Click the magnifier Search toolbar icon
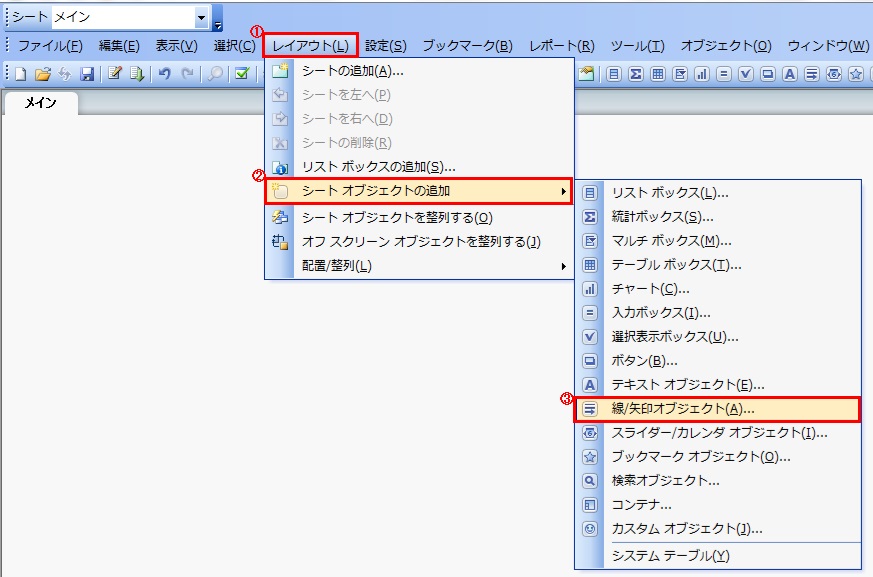This screenshot has height=577, width=873. [x=215, y=74]
